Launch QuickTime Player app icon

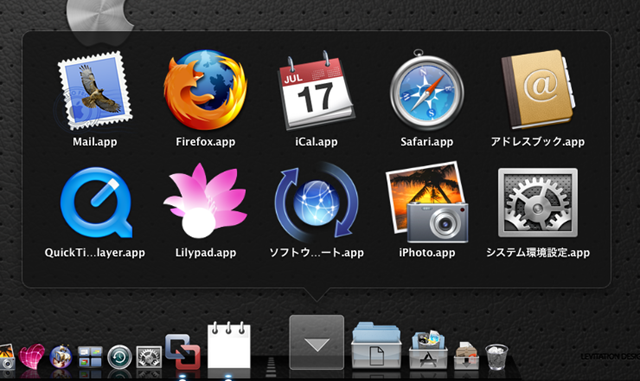(96, 202)
